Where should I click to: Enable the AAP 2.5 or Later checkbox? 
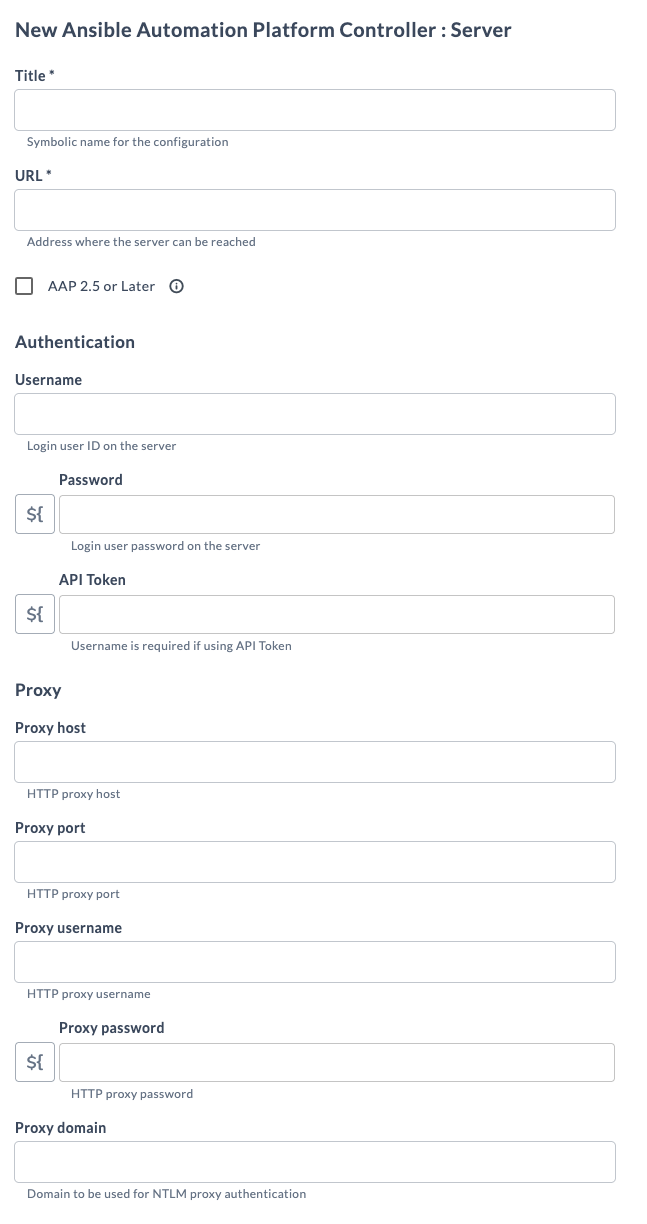(24, 287)
